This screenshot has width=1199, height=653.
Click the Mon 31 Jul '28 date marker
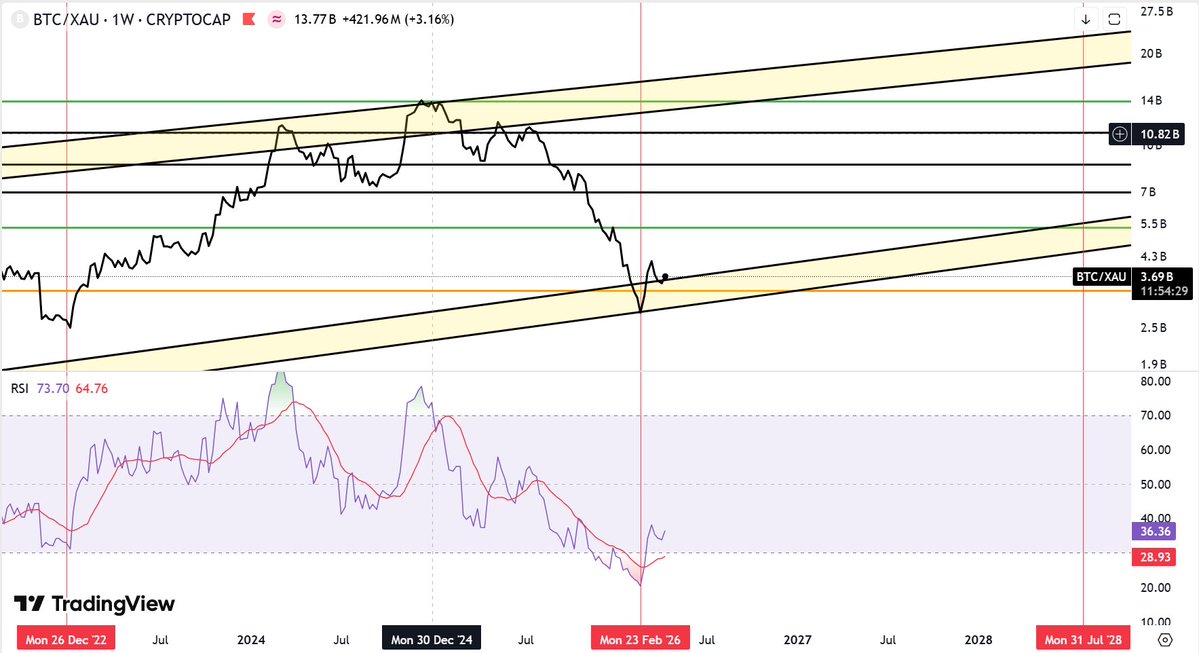pos(1084,639)
